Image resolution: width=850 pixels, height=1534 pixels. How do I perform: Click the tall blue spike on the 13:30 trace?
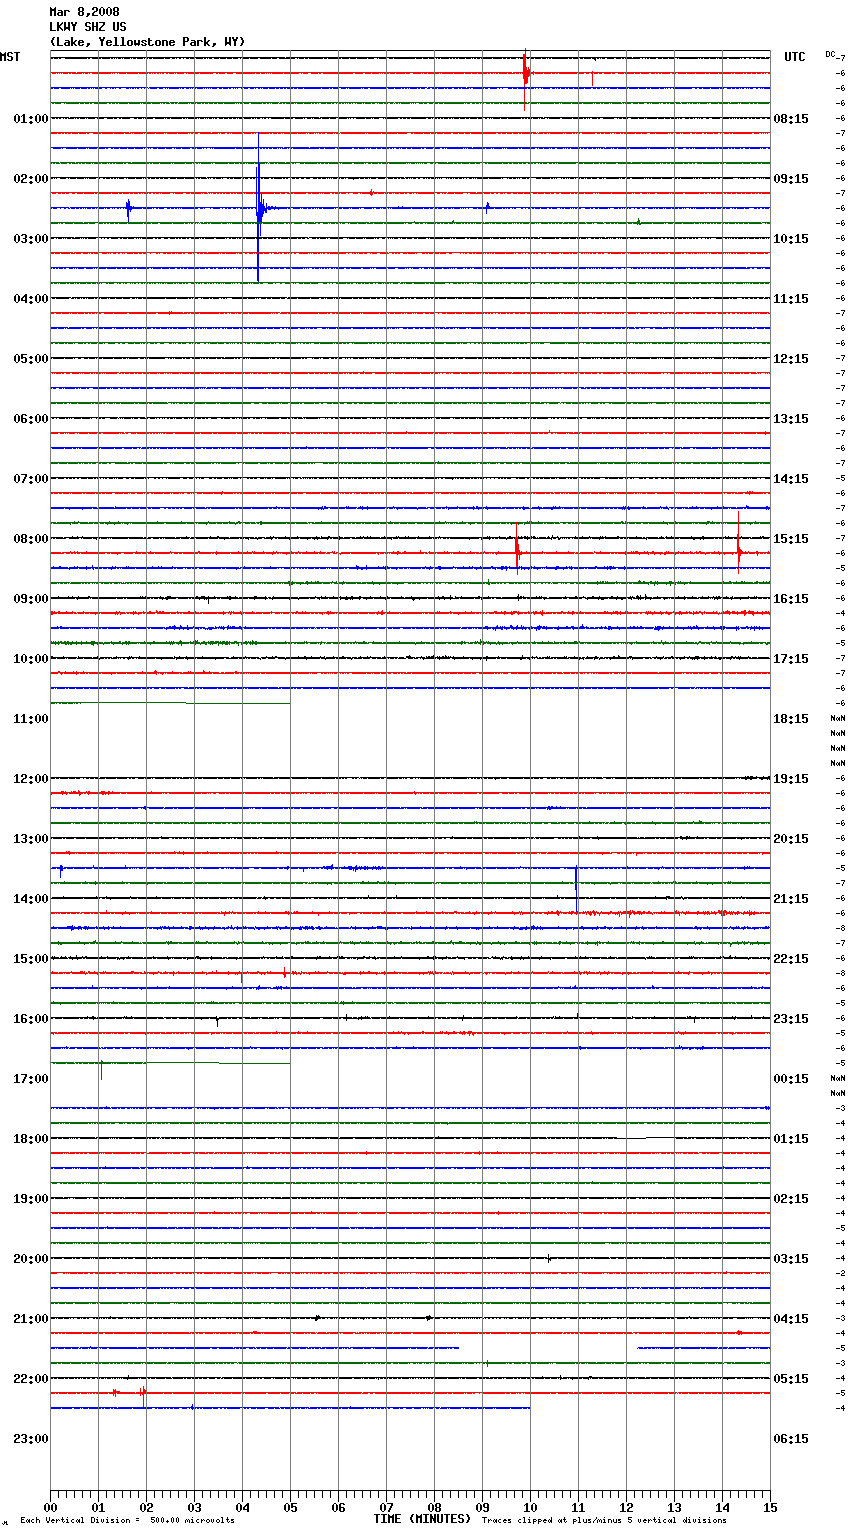(x=576, y=888)
